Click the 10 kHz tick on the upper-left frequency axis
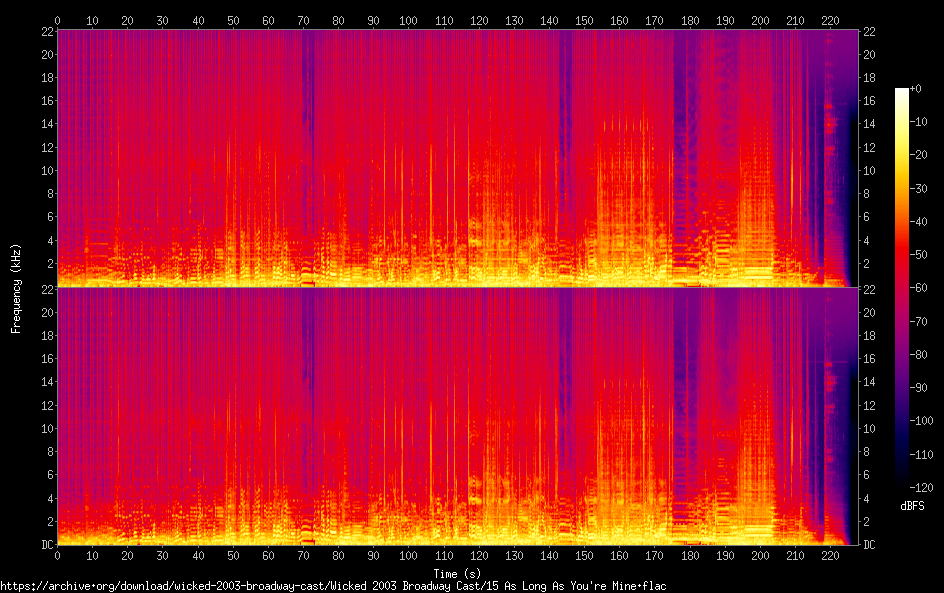This screenshot has width=944, height=593. click(46, 171)
